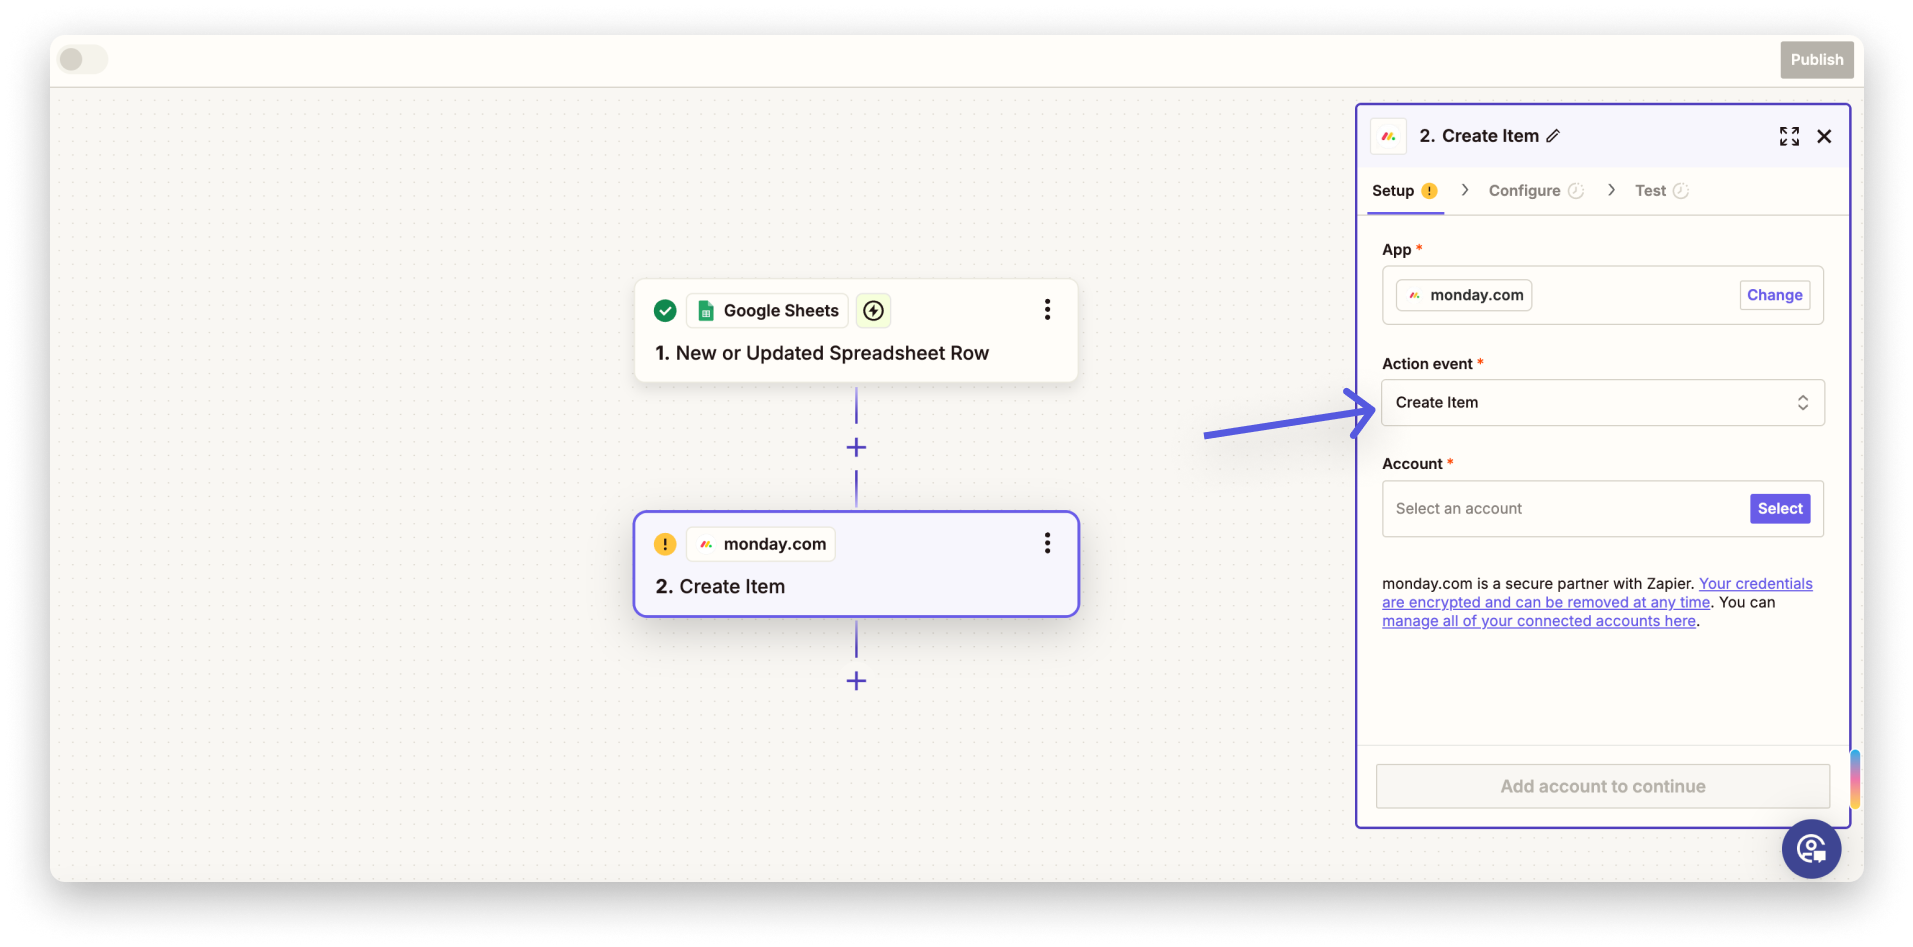Click the Test tab status icon
1913x947 pixels.
pos(1681,191)
